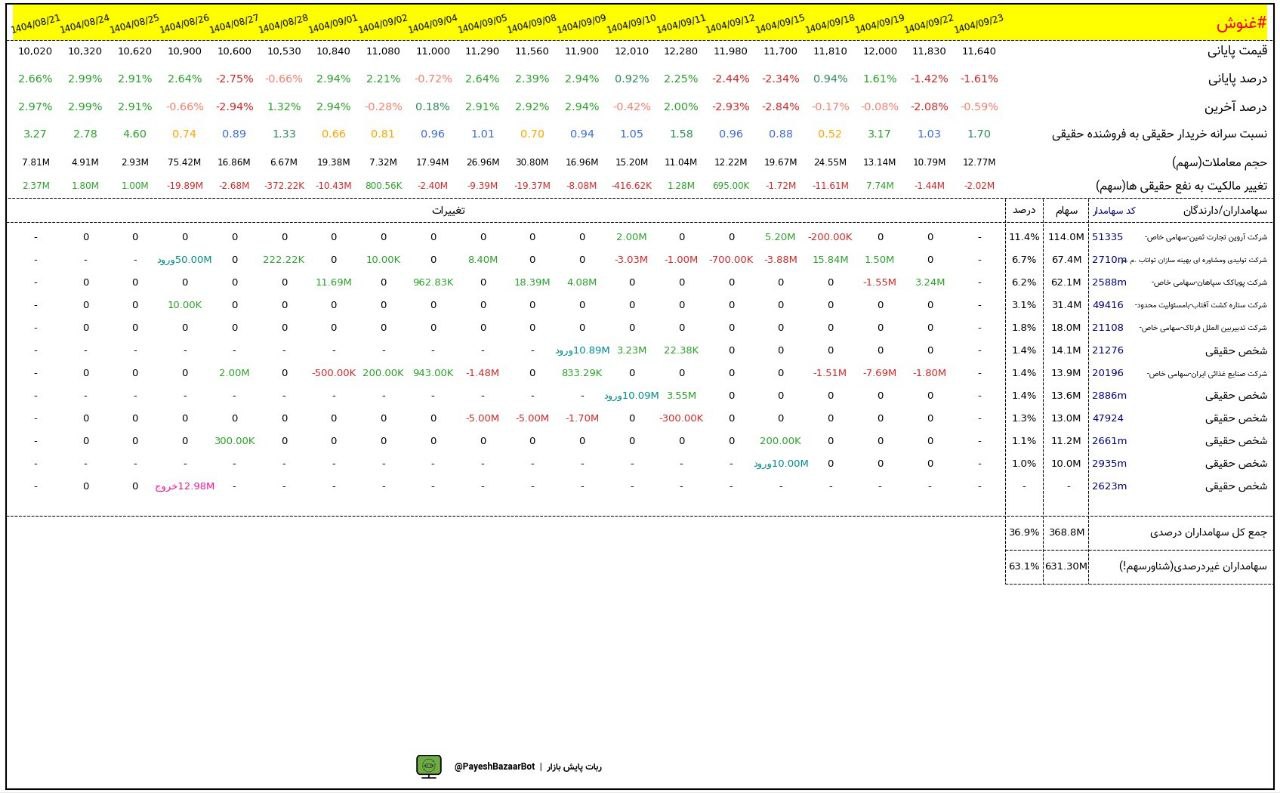Select shareholder code 49416
The height and width of the screenshot is (793, 1280).
coord(1107,305)
